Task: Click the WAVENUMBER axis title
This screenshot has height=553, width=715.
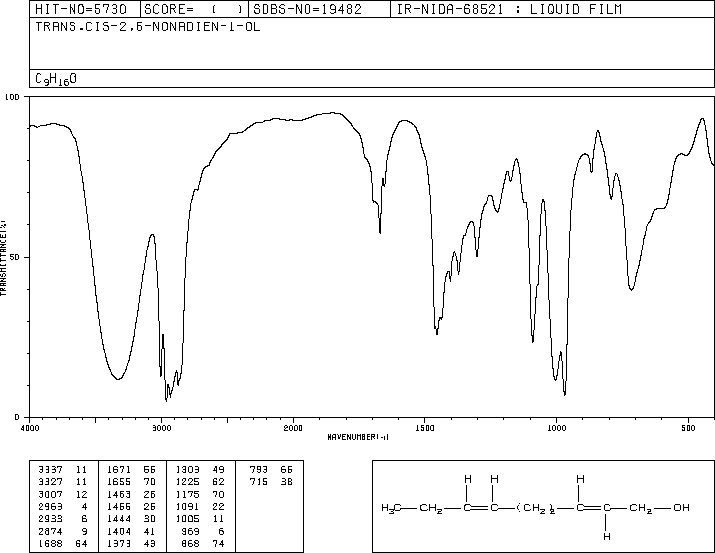Action: click(371, 437)
